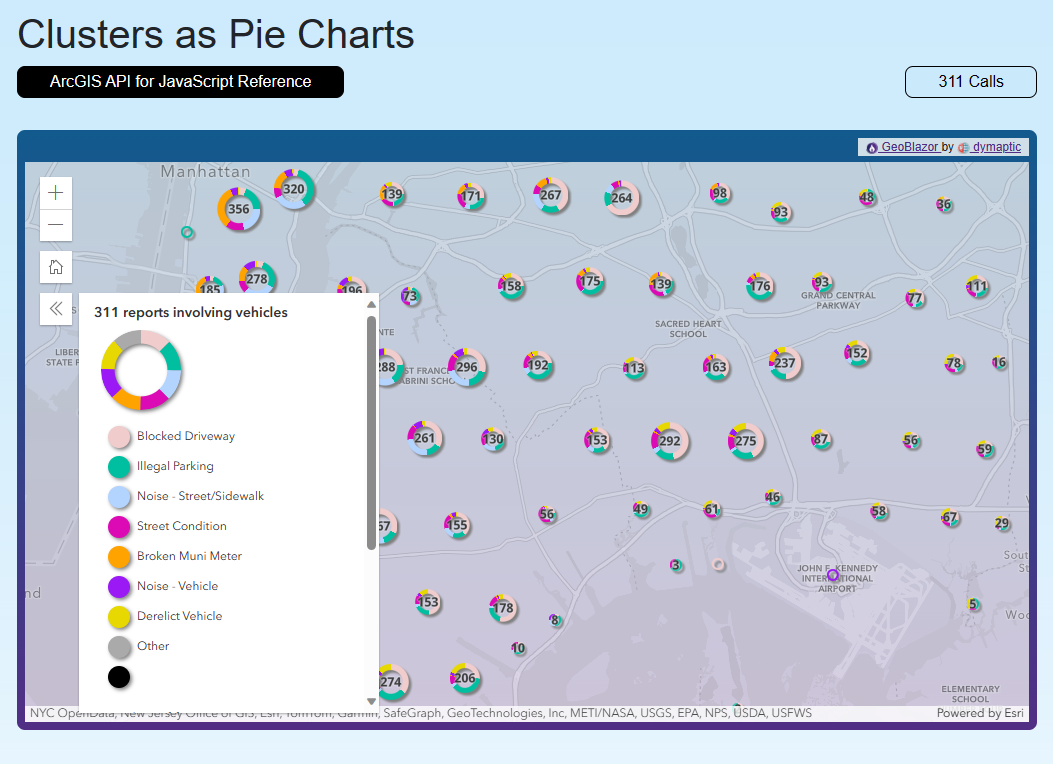
Task: Click the Illegal Parking teal swatch
Action: [120, 467]
